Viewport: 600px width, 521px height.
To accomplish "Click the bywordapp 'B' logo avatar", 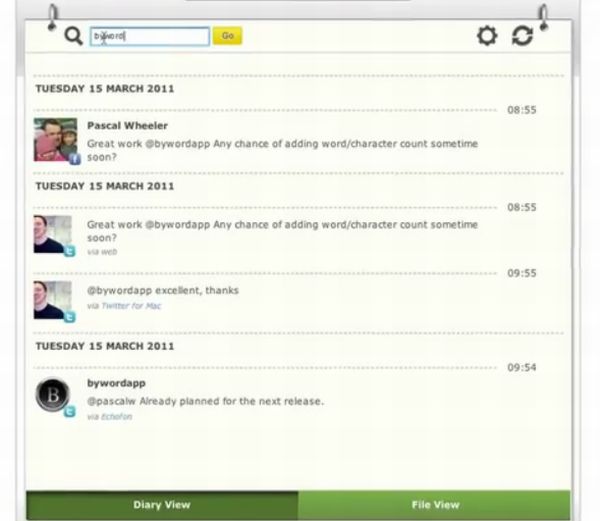I will (52, 396).
